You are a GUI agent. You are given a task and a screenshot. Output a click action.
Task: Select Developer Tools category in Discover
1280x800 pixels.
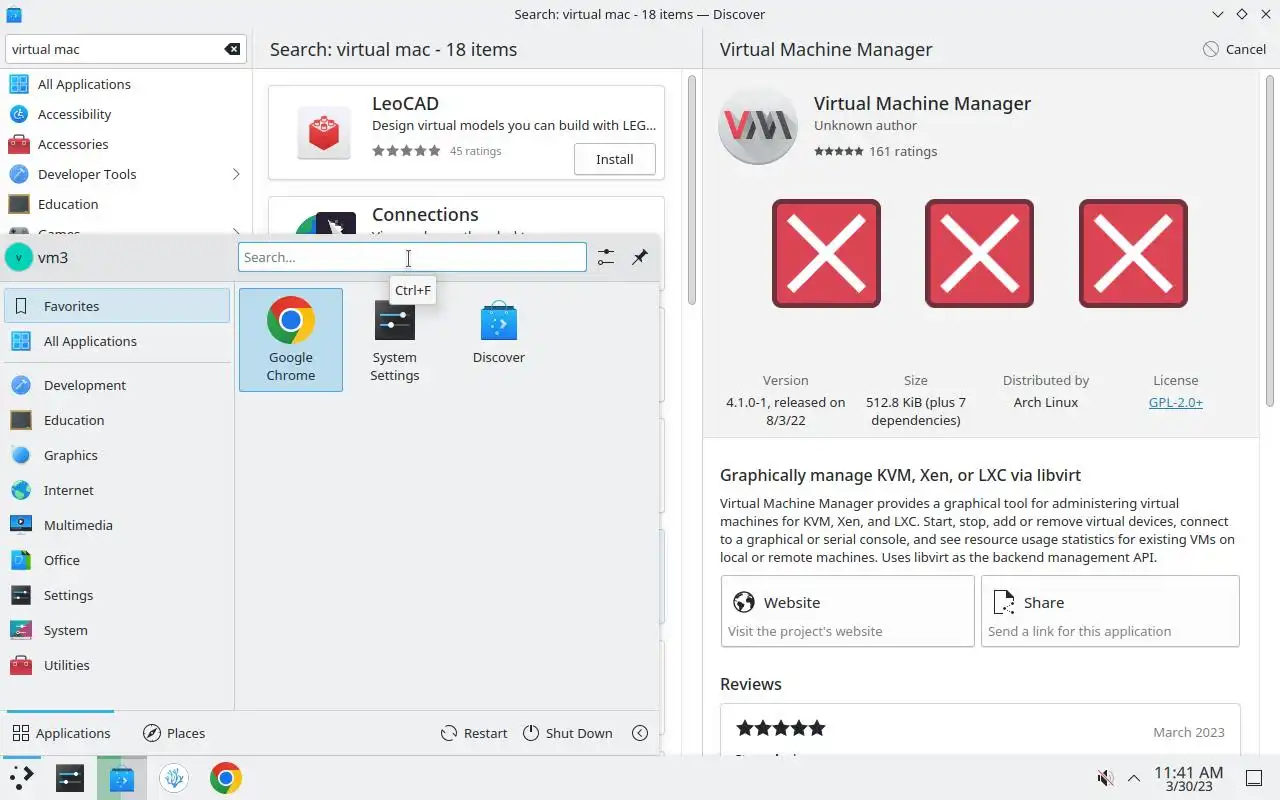click(x=126, y=174)
